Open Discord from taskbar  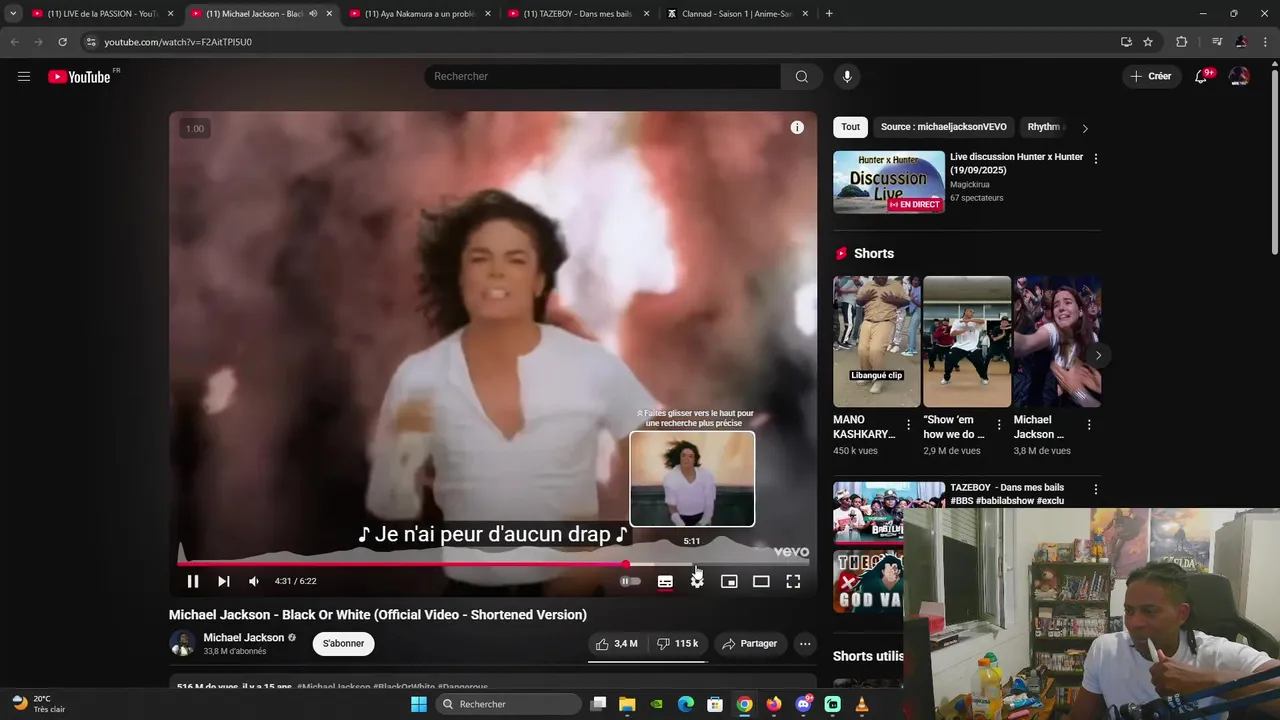803,704
